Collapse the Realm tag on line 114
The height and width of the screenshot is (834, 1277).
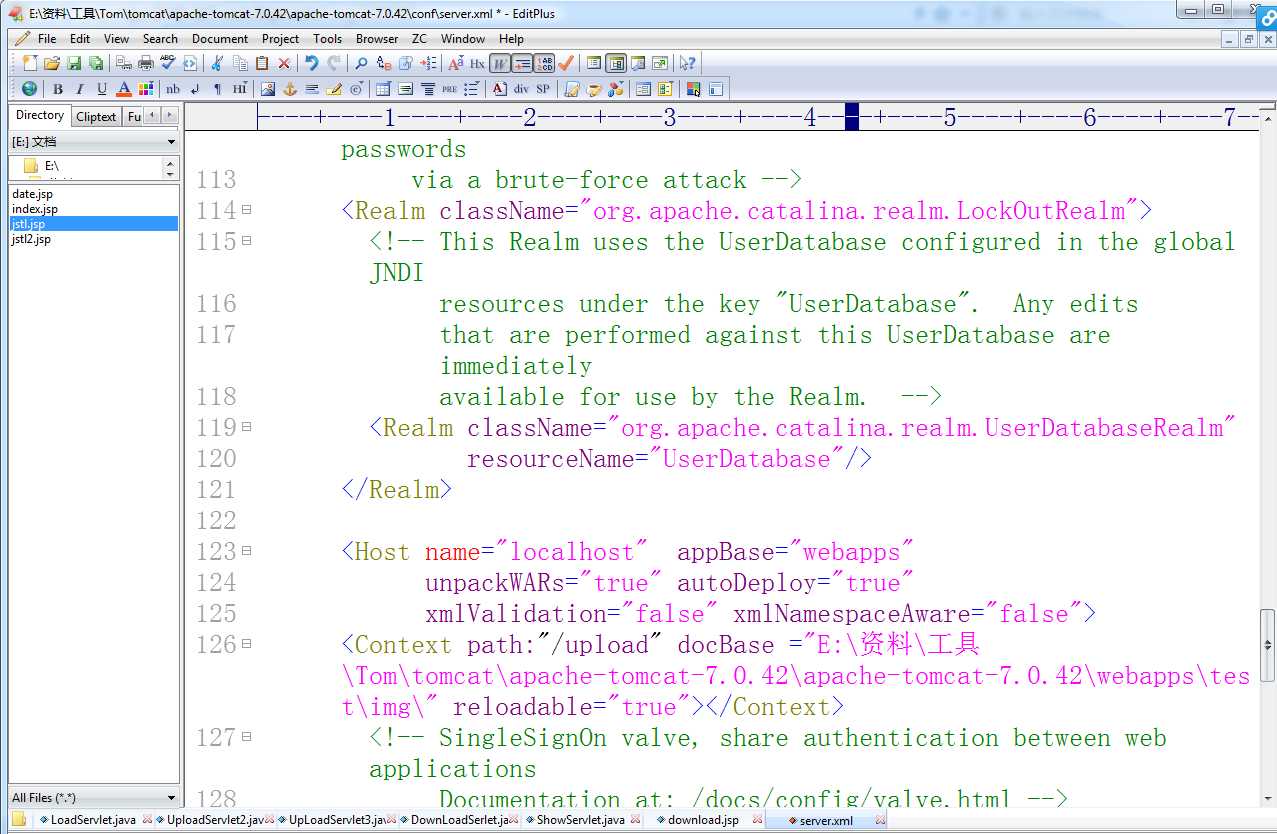pos(246,210)
